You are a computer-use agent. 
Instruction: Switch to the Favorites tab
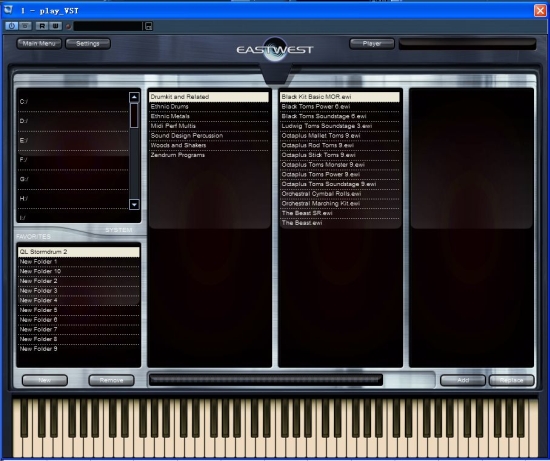(x=33, y=236)
